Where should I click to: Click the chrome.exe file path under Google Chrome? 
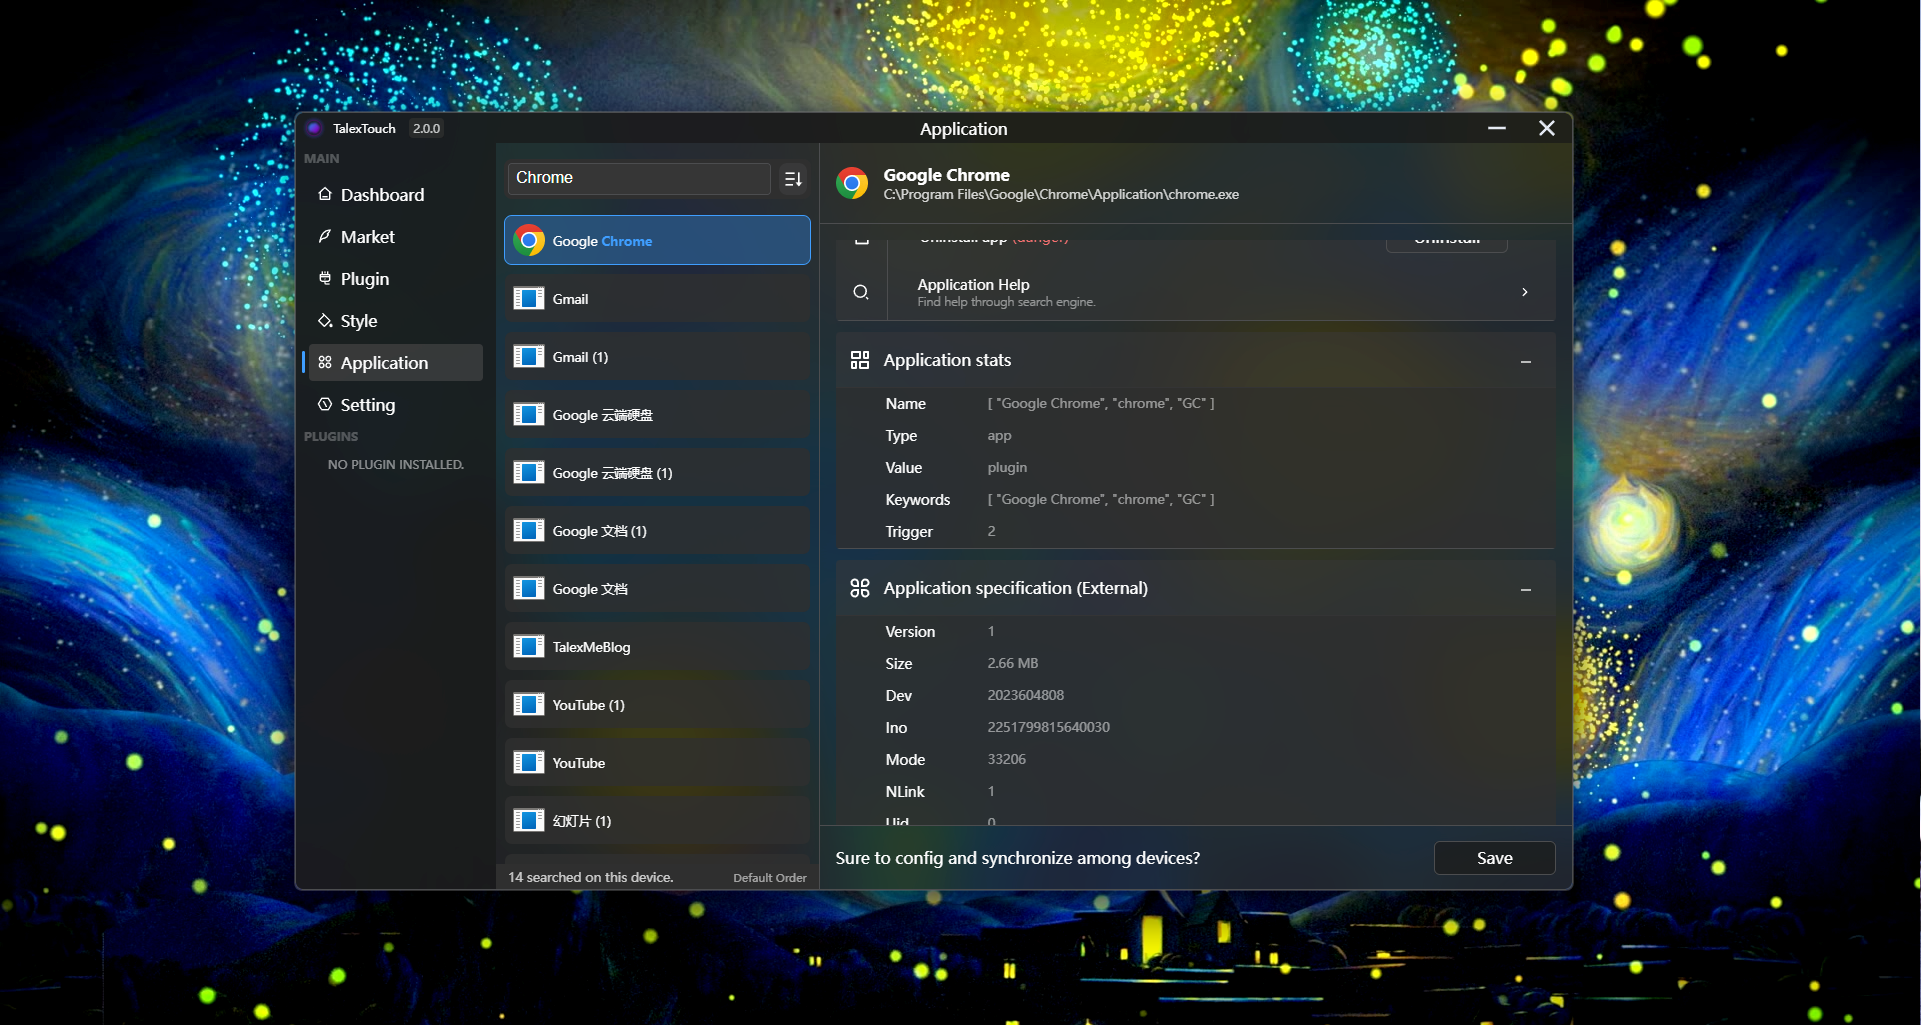click(x=1061, y=195)
